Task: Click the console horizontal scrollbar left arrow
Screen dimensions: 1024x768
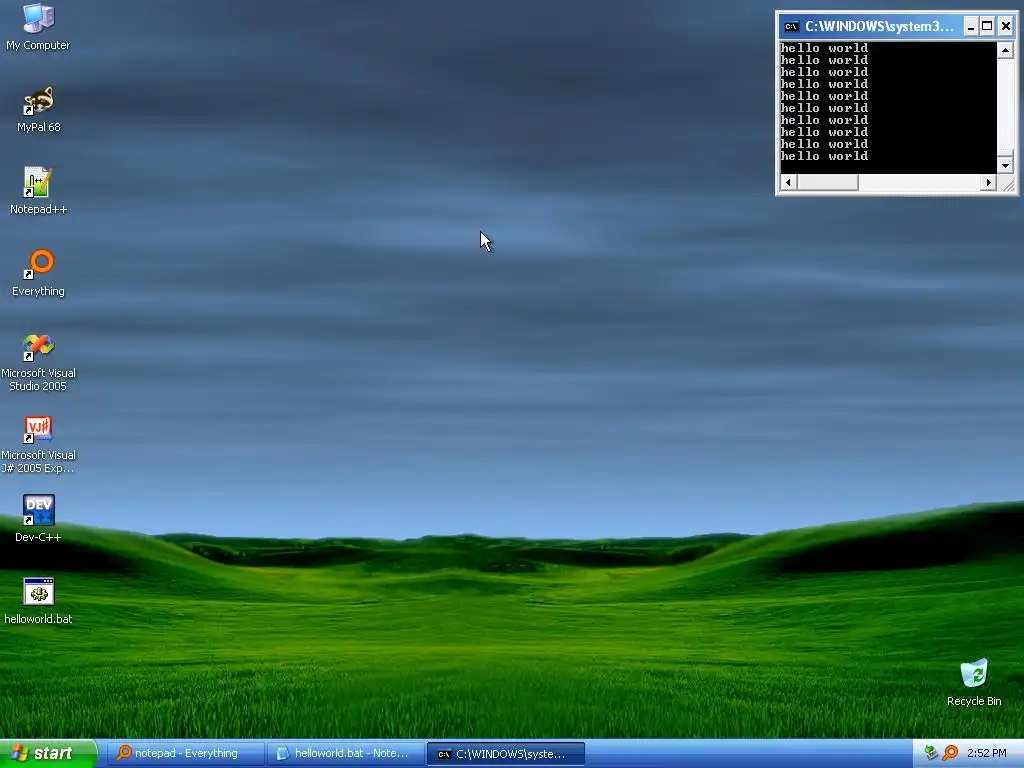Action: pyautogui.click(x=788, y=182)
